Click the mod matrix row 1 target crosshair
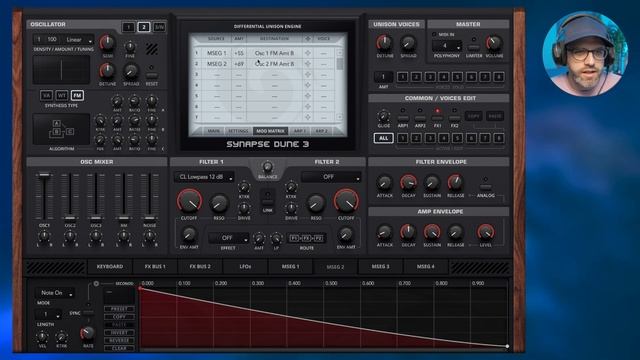This screenshot has height=360, width=640. [308, 53]
